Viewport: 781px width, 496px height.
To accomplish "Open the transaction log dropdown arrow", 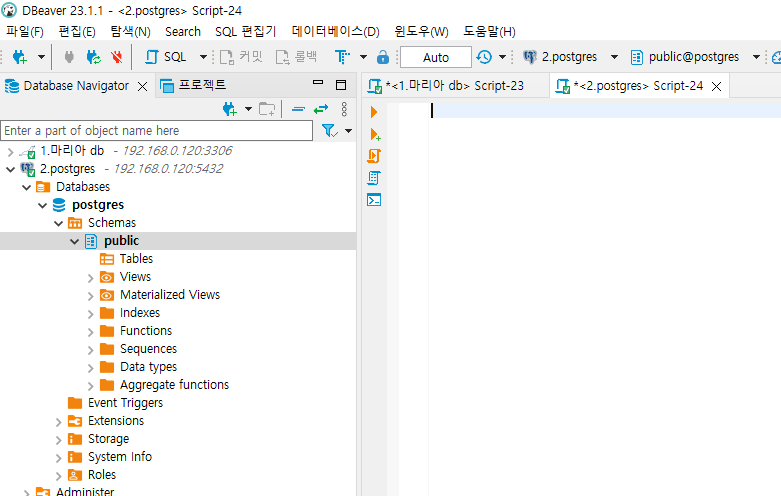I will pos(503,57).
